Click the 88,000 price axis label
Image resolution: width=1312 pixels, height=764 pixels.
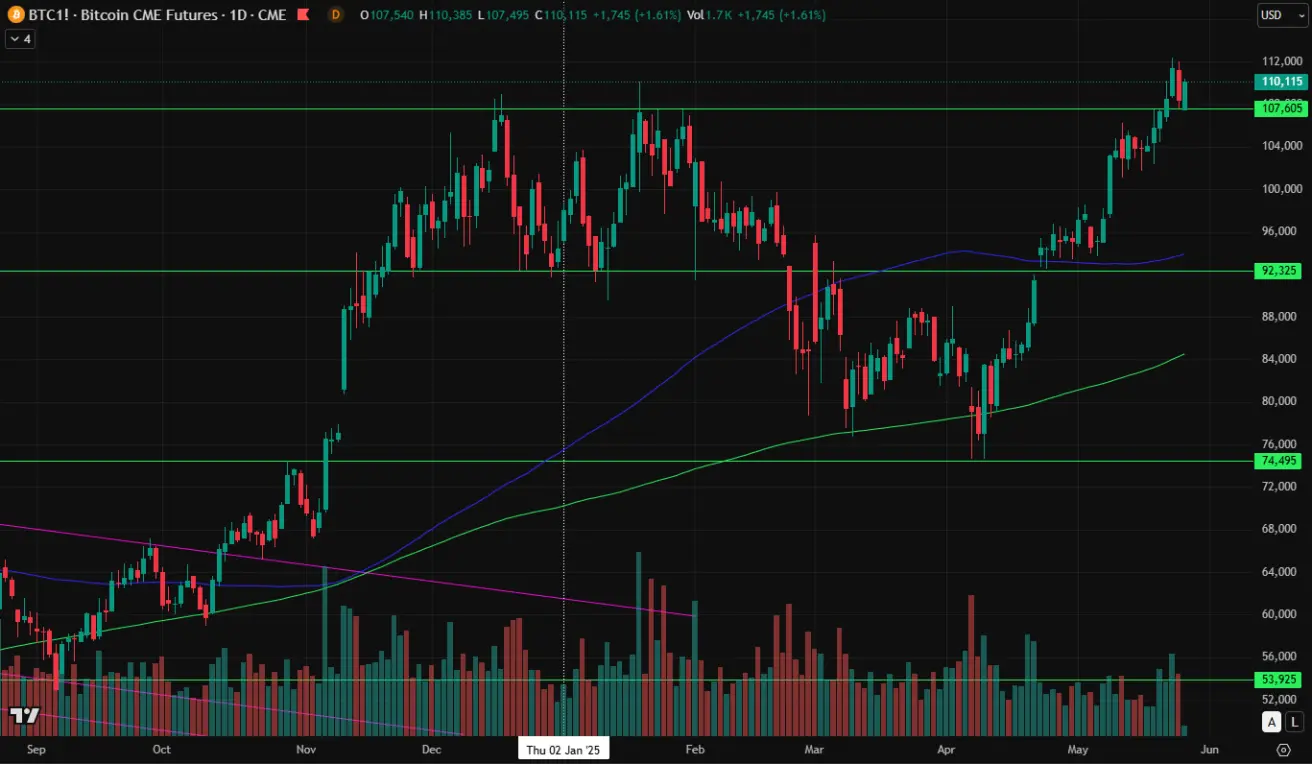(x=1281, y=316)
